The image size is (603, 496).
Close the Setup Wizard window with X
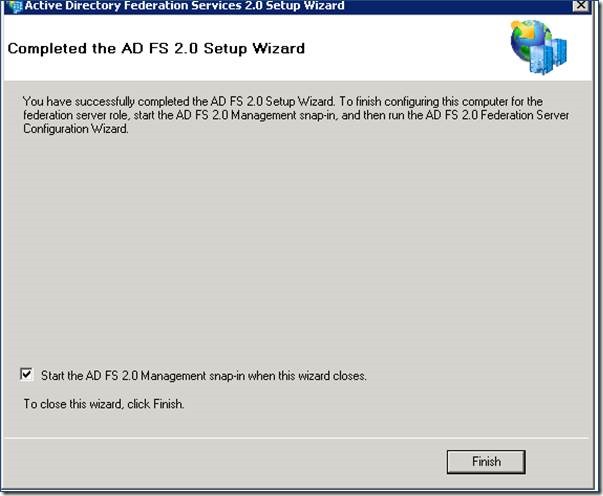coord(581,5)
